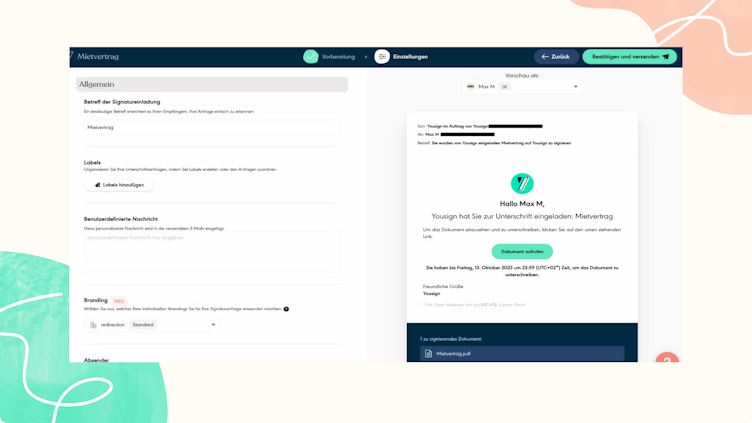Click the document icon beside Mietvertrag.pdf
752x423 pixels.
428,353
